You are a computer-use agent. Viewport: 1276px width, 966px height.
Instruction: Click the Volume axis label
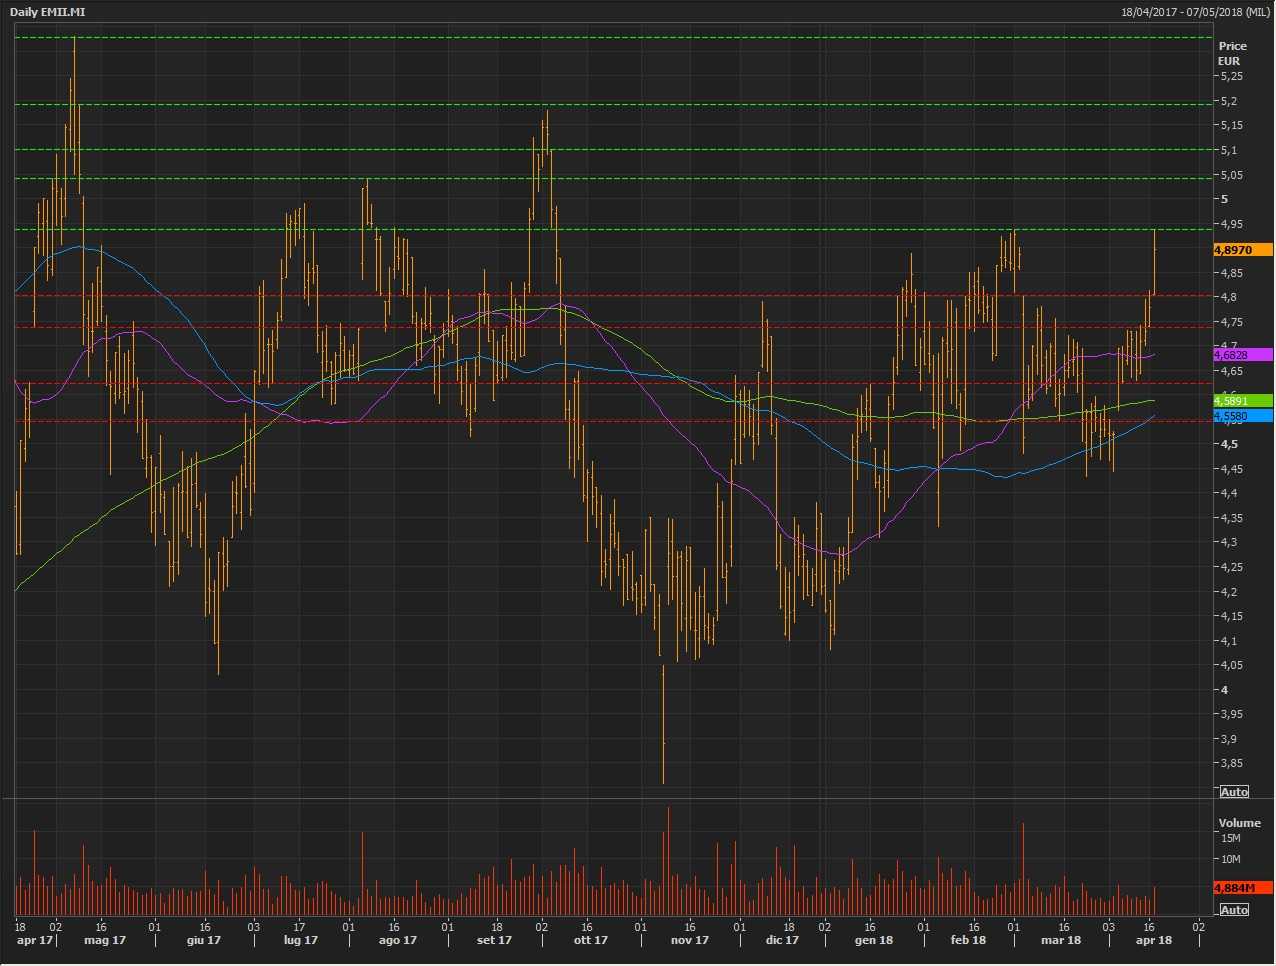coord(1239,823)
